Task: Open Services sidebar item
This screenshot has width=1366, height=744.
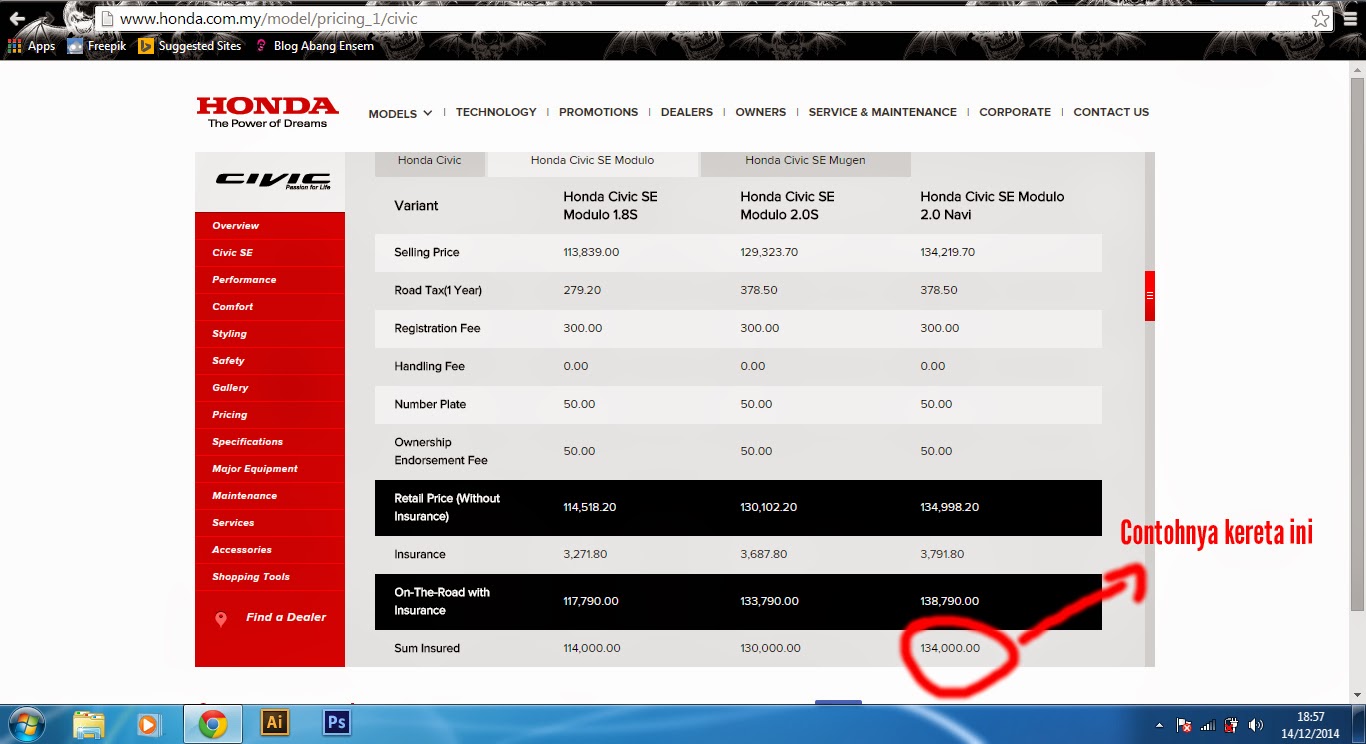Action: tap(270, 523)
